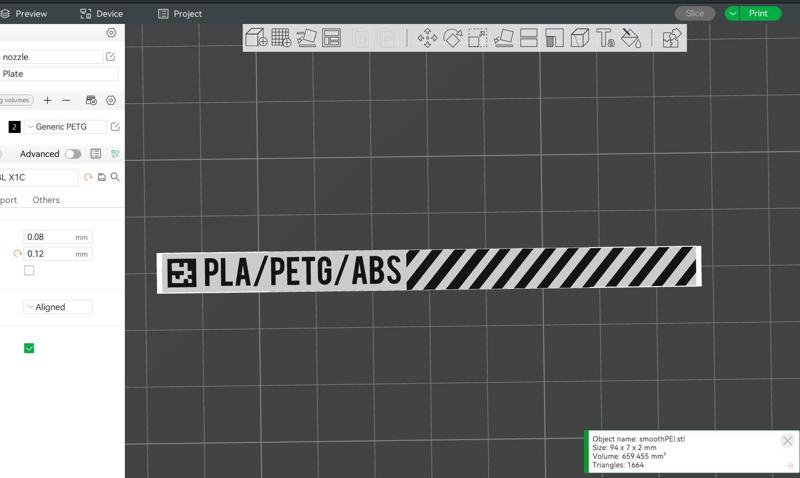This screenshot has width=800, height=478.
Task: Click the green icon next to compare presets
Action: click(115, 154)
